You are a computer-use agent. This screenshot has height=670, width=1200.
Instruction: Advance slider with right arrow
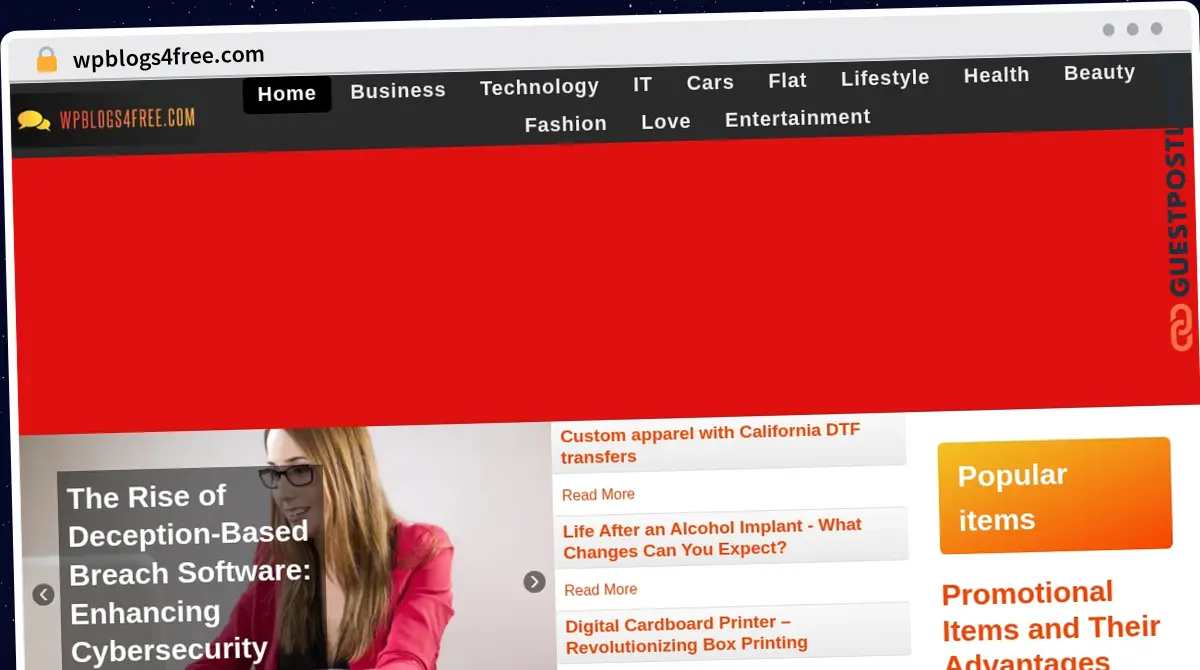point(535,582)
